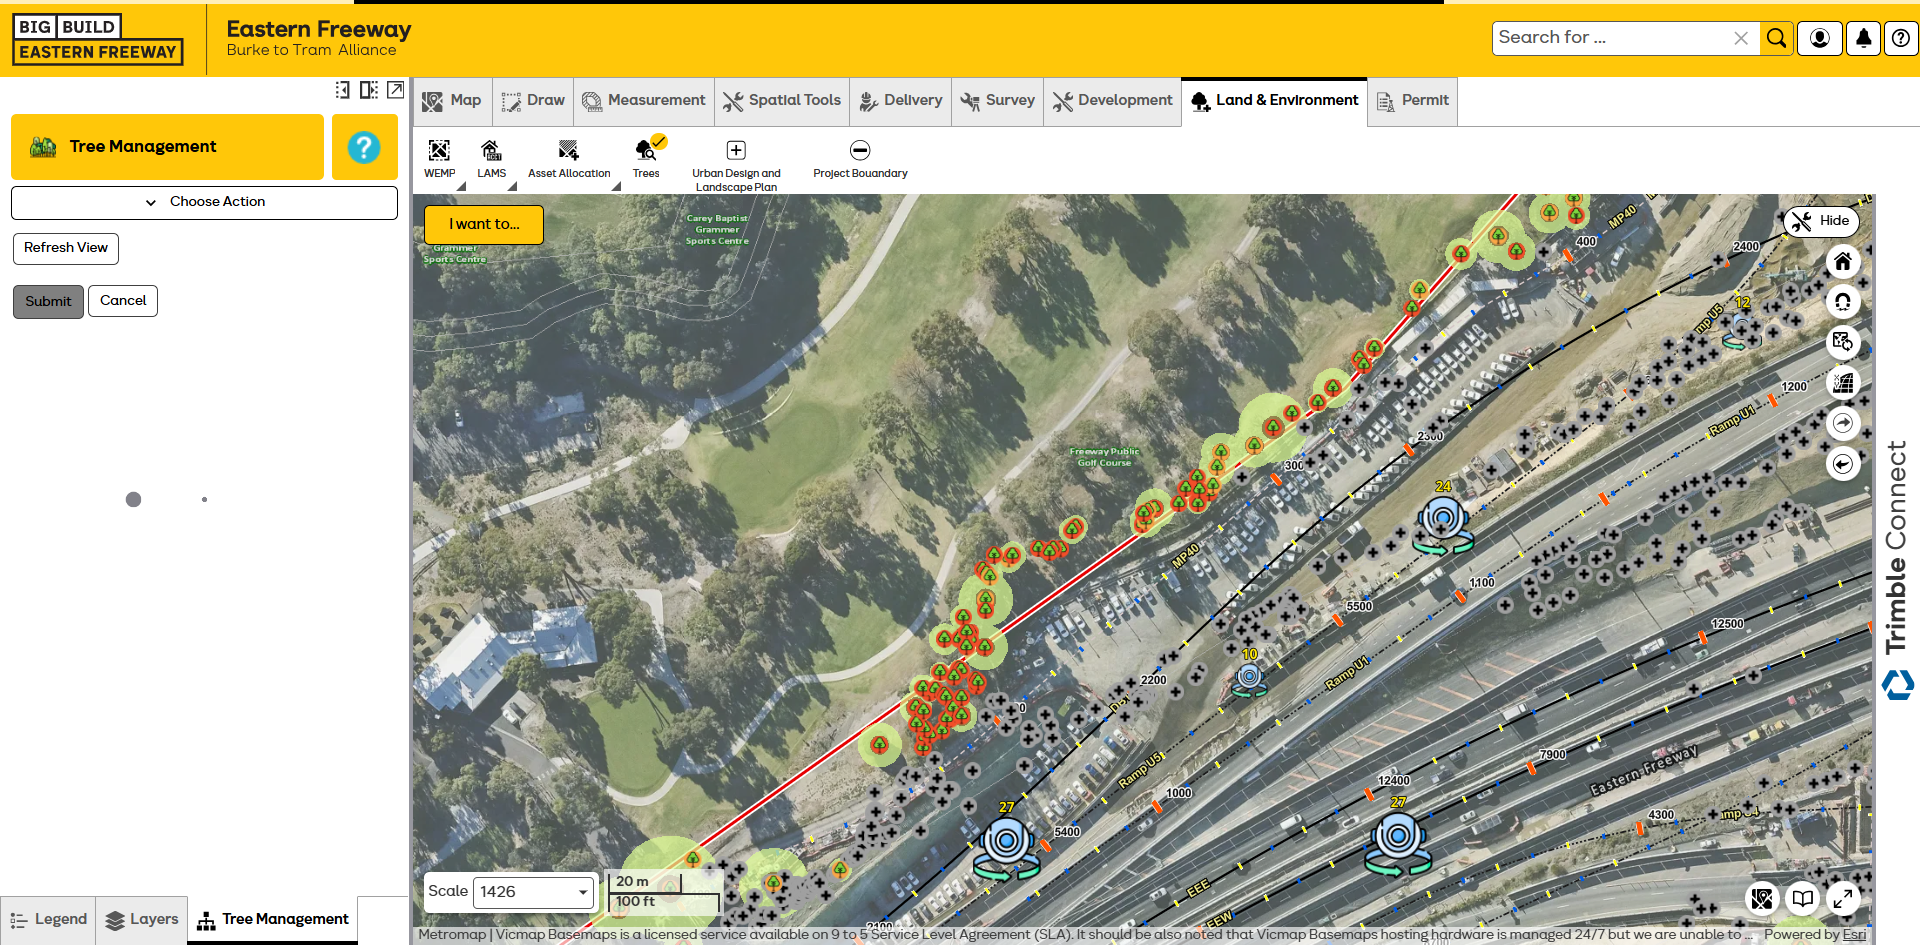The width and height of the screenshot is (1920, 945).
Task: Open the Choose Action dropdown
Action: [204, 202]
